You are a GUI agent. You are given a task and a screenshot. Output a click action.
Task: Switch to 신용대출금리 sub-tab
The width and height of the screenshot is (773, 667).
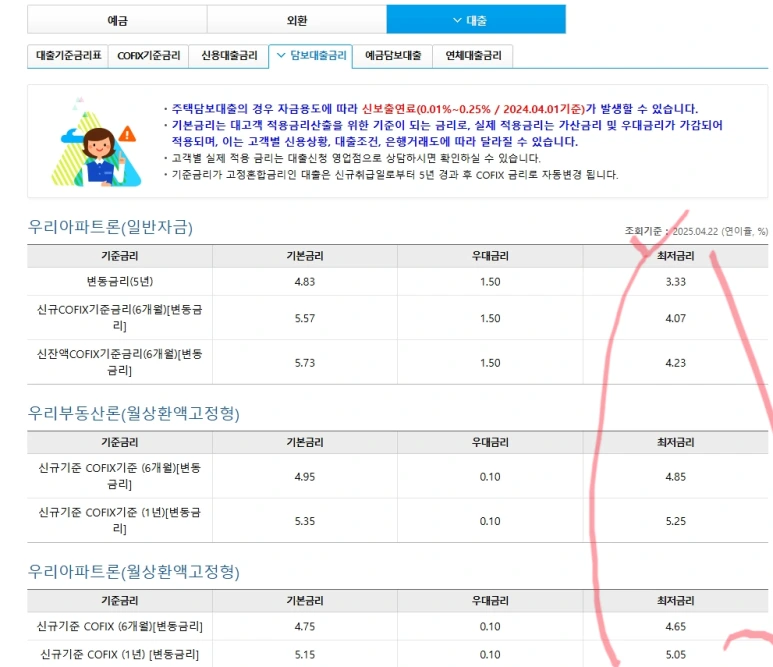[x=229, y=56]
